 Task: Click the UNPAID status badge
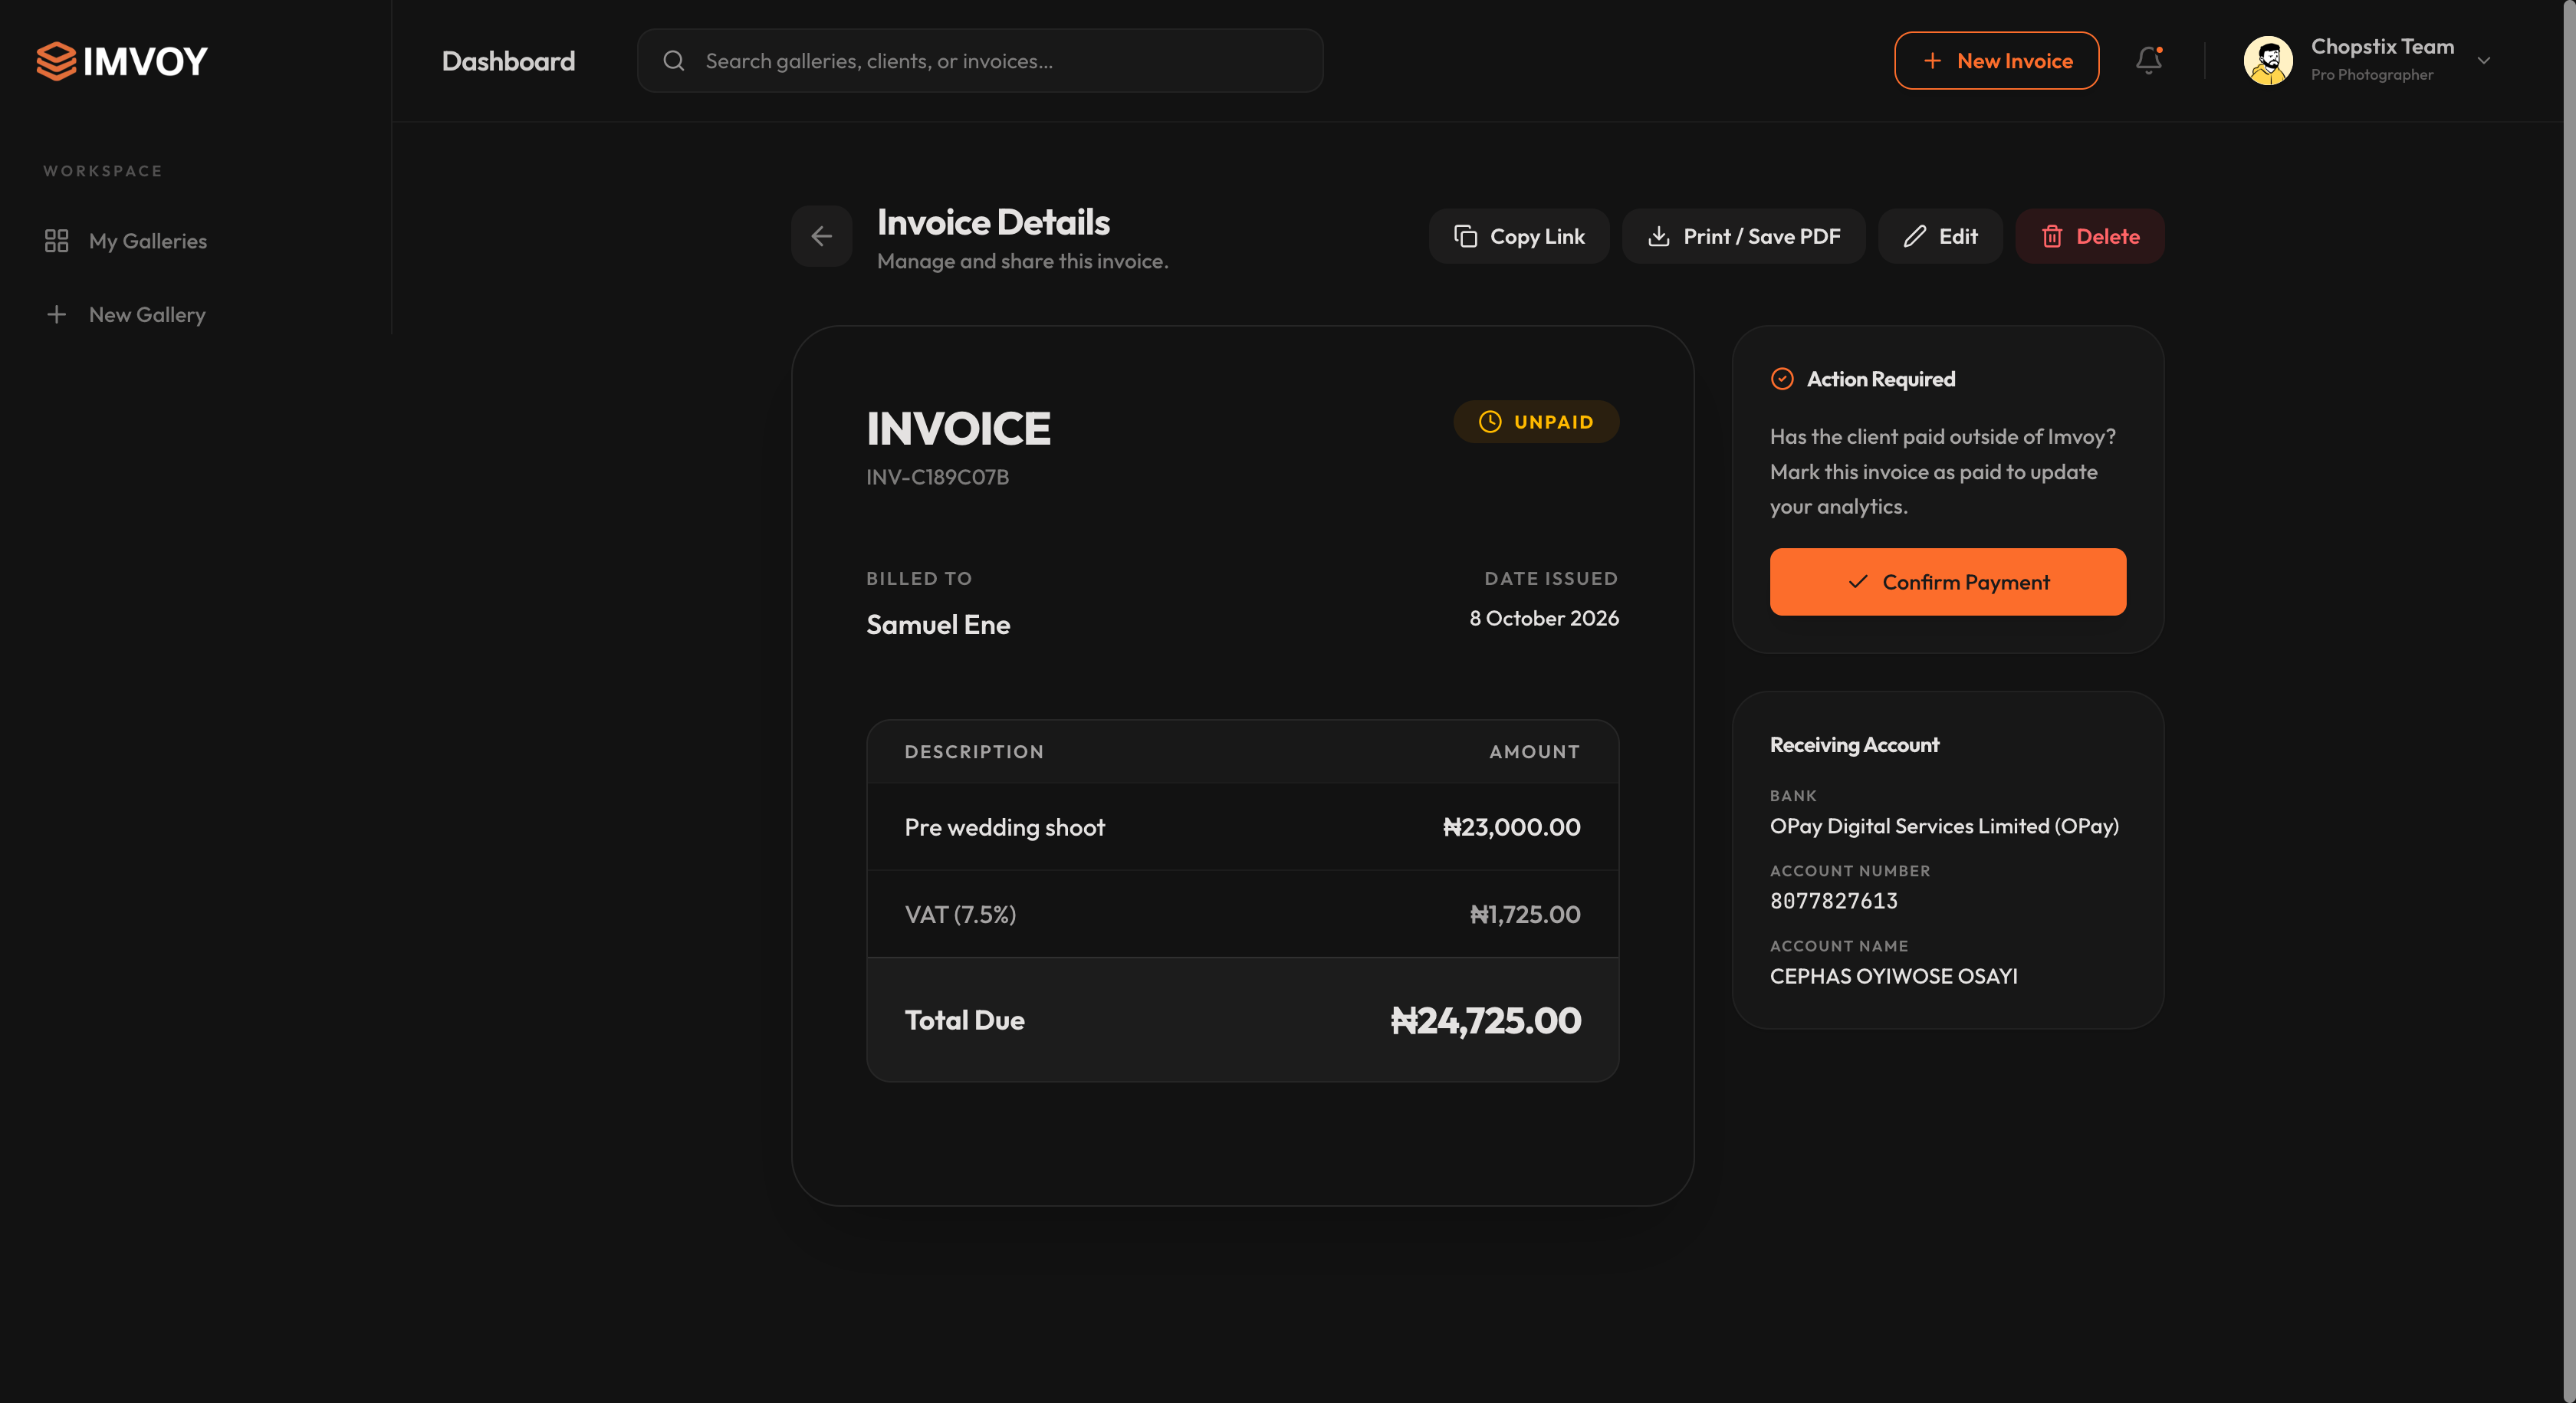1535,422
